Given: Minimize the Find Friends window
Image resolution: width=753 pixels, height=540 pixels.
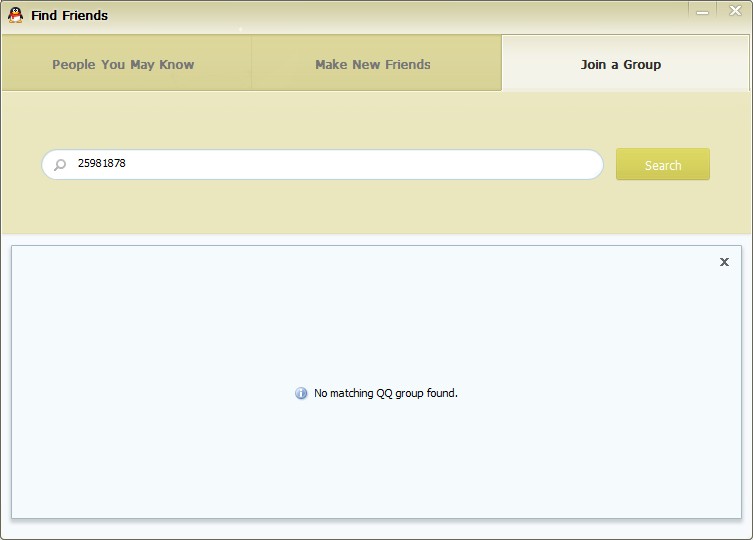Looking at the screenshot, I should coord(703,12).
